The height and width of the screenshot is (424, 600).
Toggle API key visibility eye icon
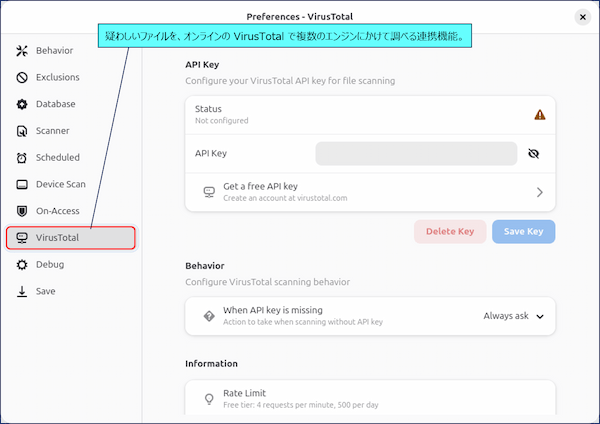(x=533, y=153)
